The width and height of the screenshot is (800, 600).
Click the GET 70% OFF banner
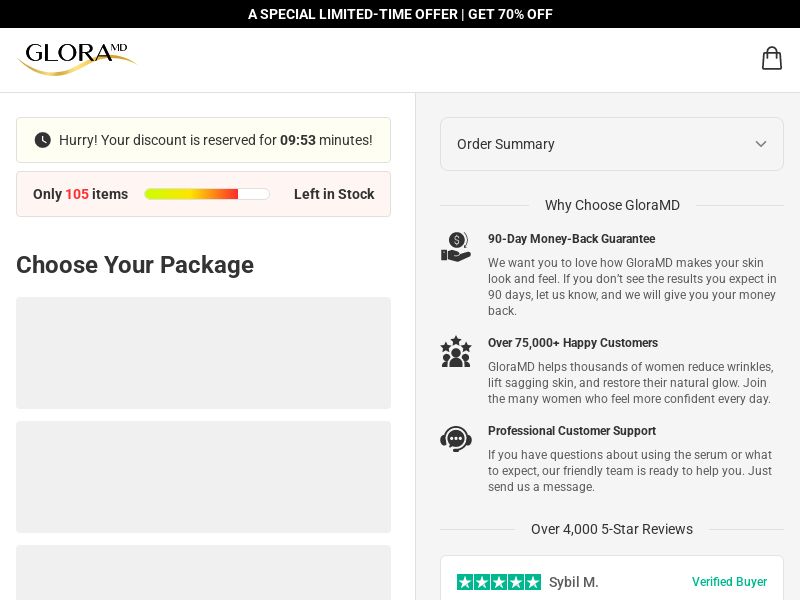pyautogui.click(x=400, y=14)
